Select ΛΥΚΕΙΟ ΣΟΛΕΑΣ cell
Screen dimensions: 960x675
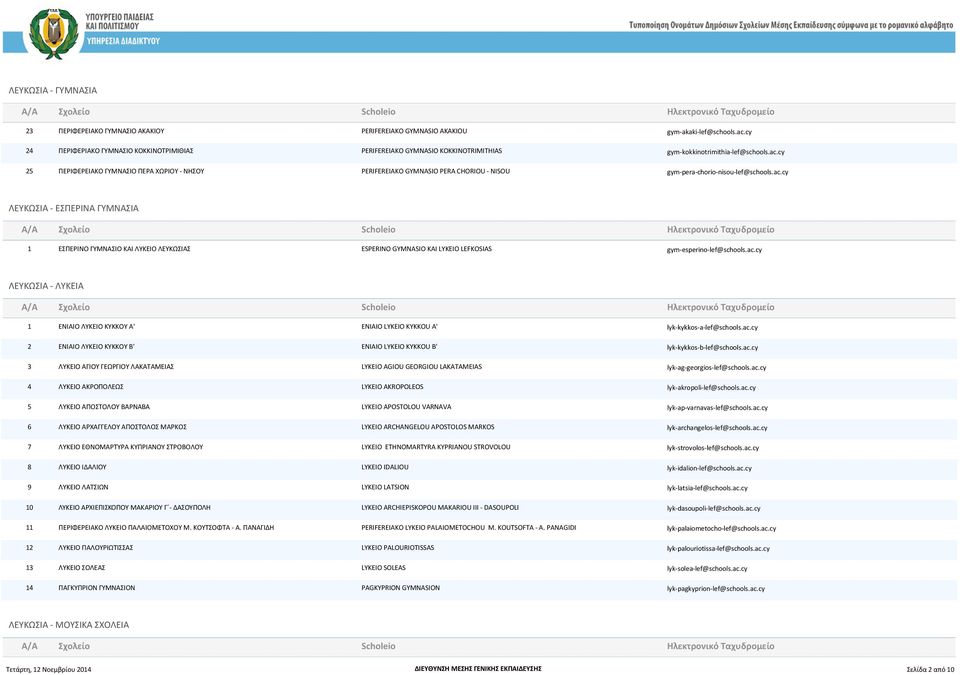pyautogui.click(x=81, y=568)
